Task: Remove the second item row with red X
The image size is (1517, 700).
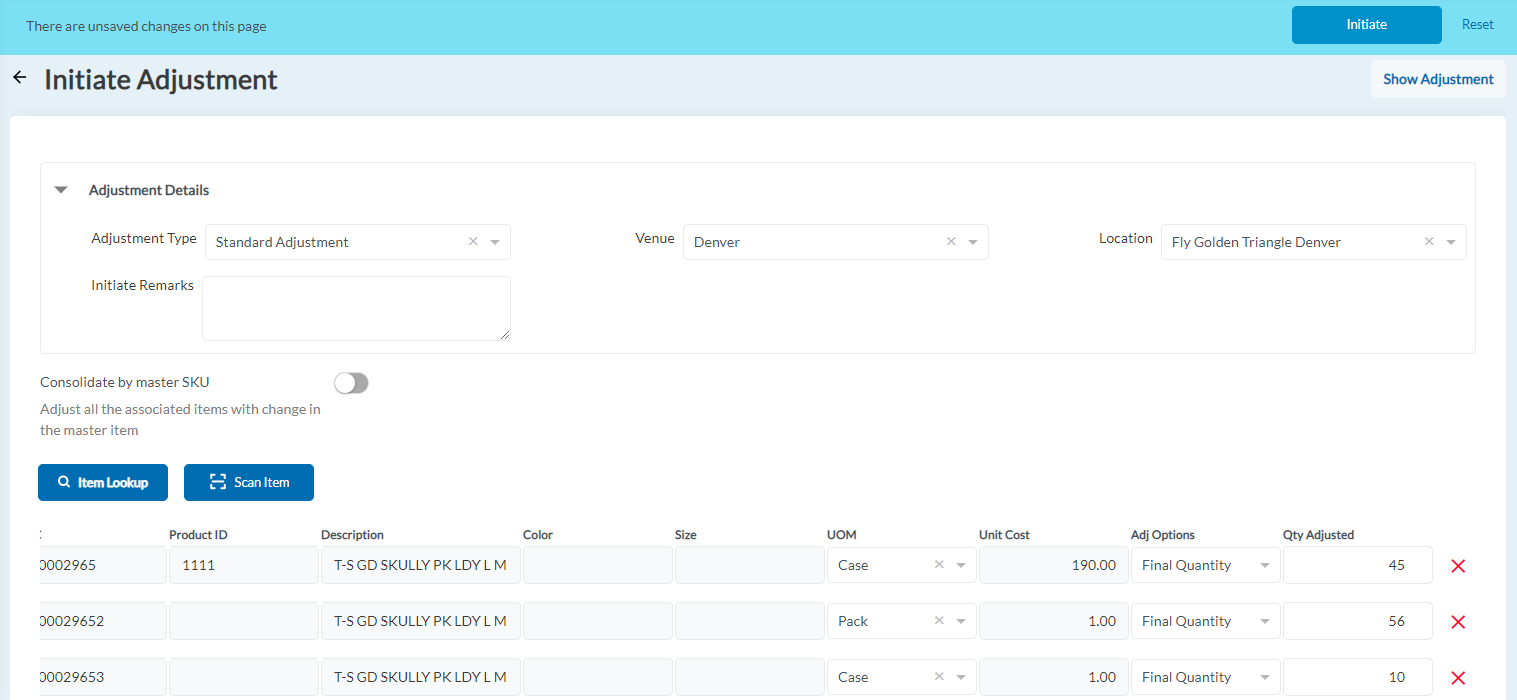Action: tap(1458, 621)
